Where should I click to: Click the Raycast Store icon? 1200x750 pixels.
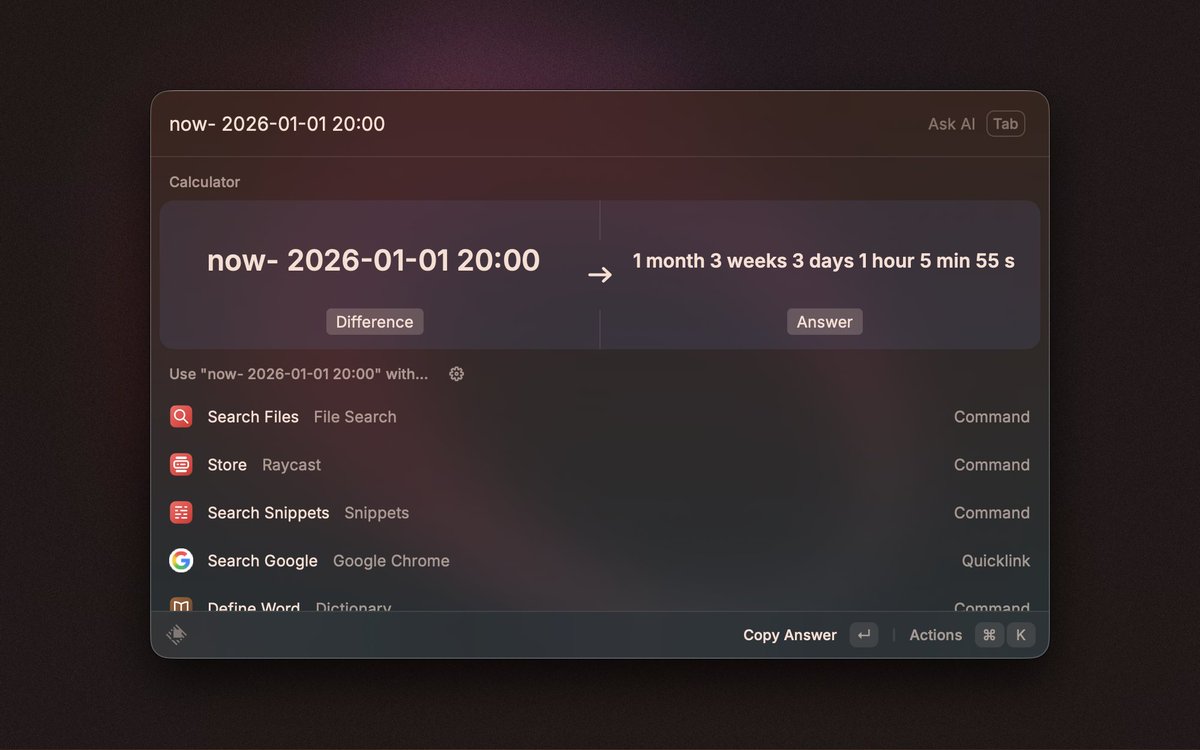pyautogui.click(x=181, y=464)
